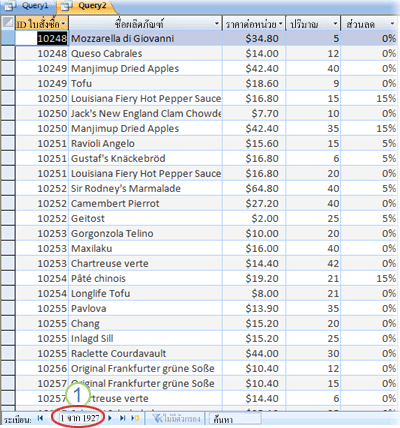Viewport: 400px width, 428px height.
Task: Click the Chang product cell
Action: [145, 323]
